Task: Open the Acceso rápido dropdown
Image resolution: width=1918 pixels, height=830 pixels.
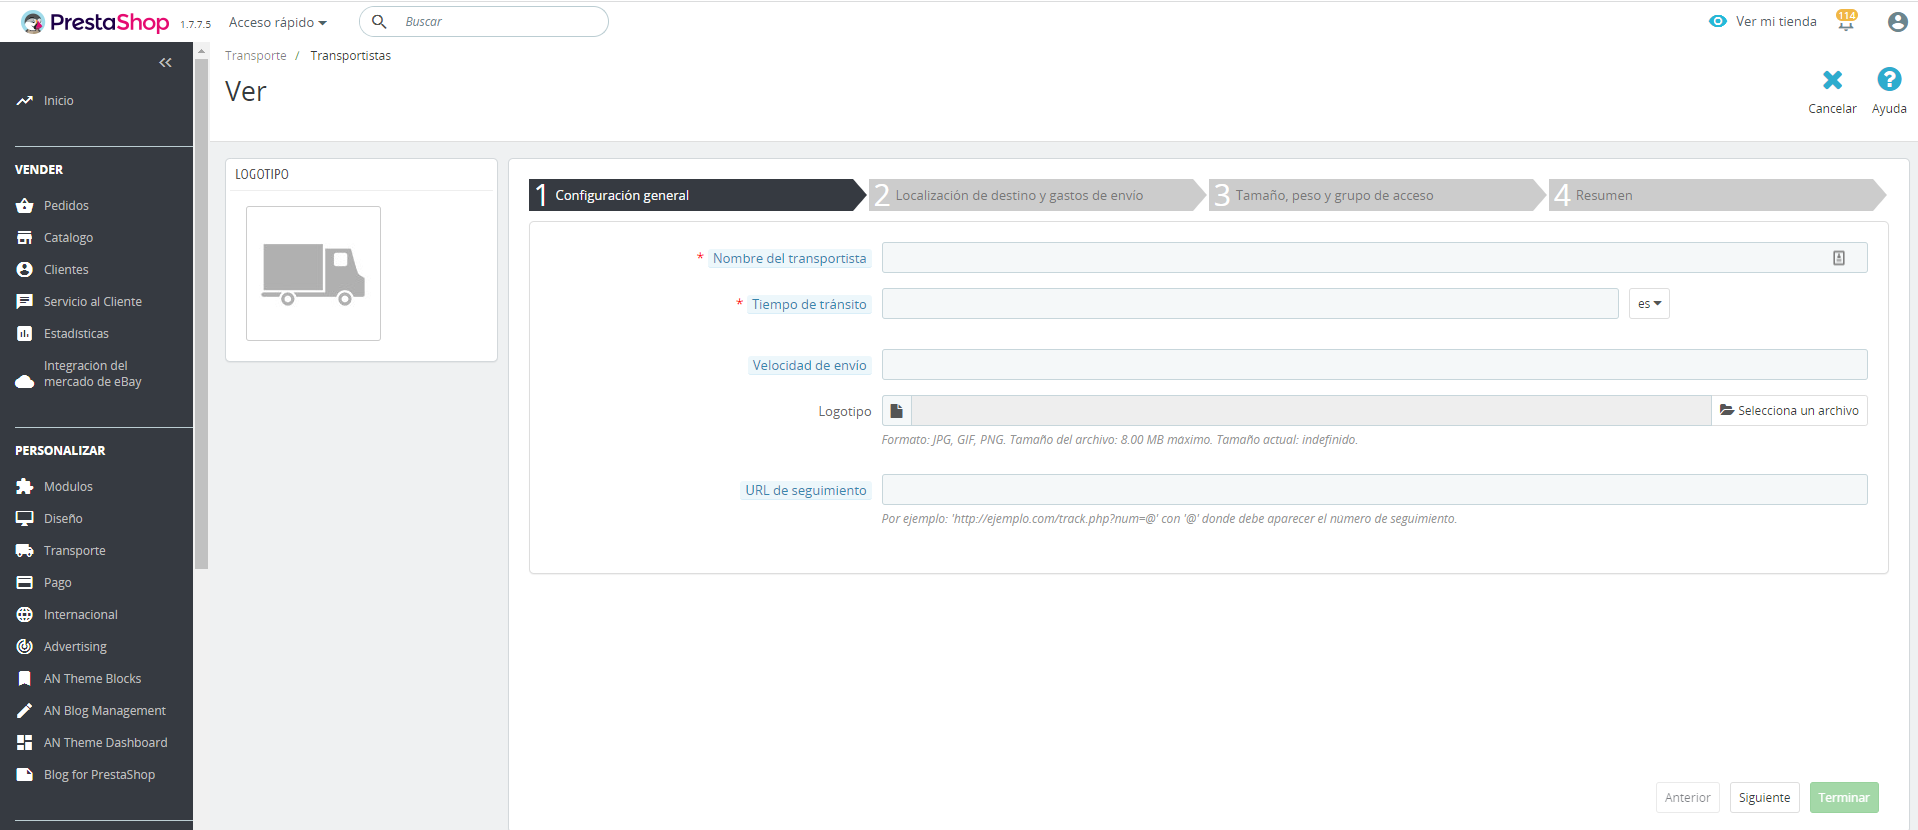Action: pos(278,22)
